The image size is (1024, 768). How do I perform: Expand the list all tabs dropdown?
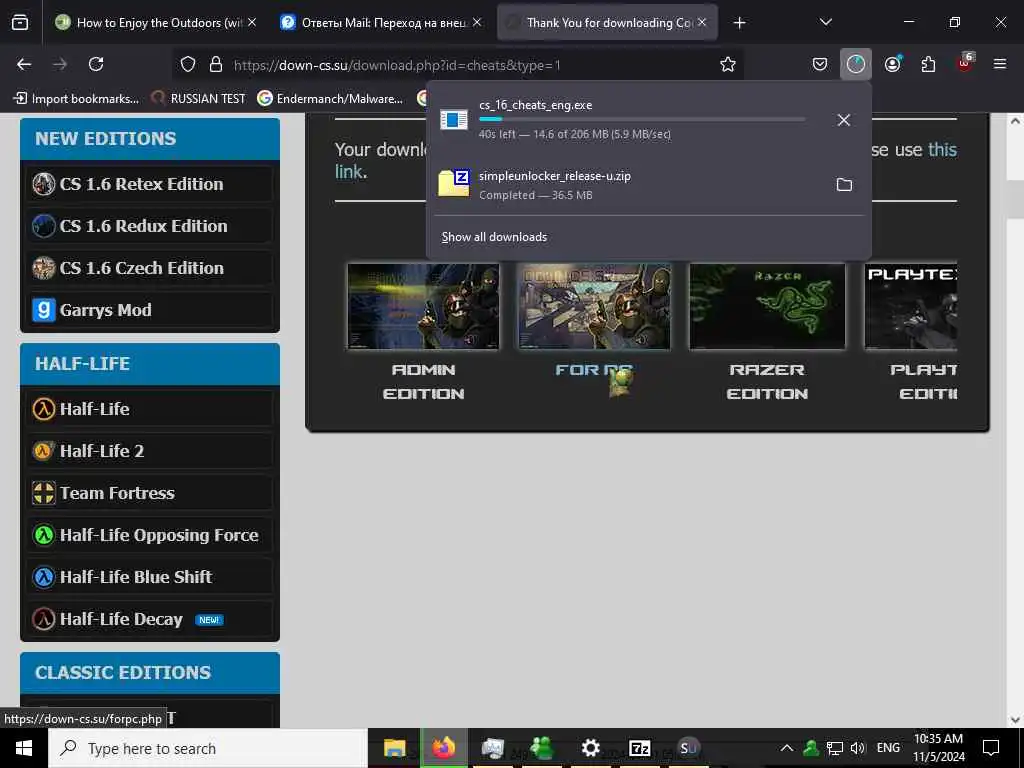pyautogui.click(x=825, y=22)
